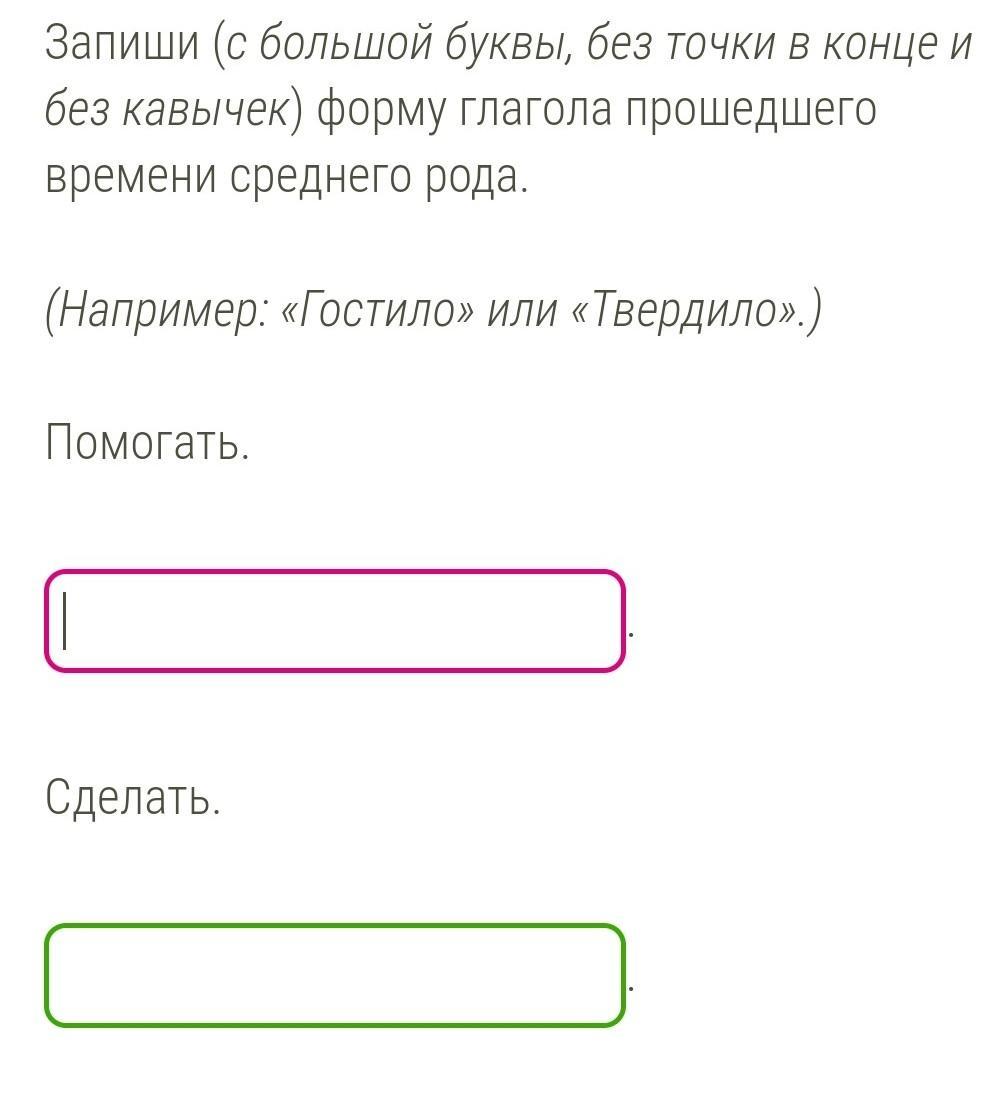Click the period after the magenta field
Viewport: 991px width, 1093px height.
(x=631, y=635)
